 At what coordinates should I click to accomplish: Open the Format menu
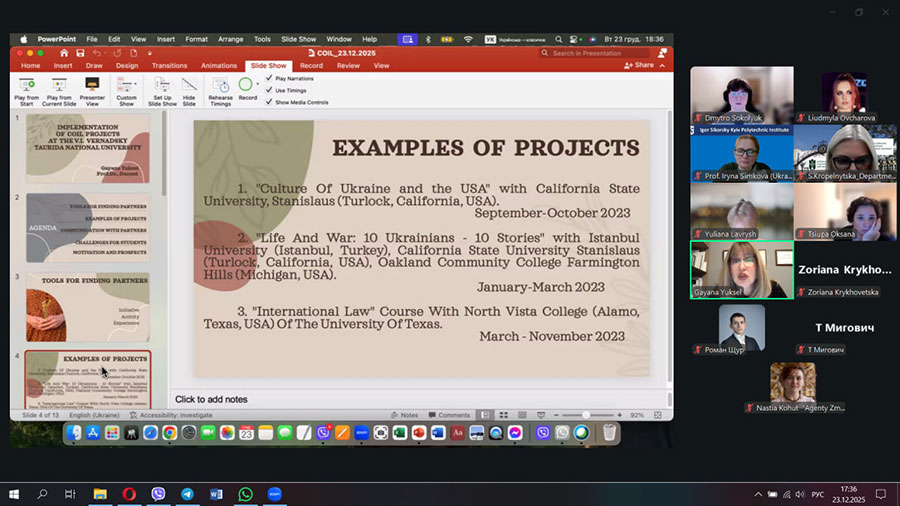click(x=196, y=39)
